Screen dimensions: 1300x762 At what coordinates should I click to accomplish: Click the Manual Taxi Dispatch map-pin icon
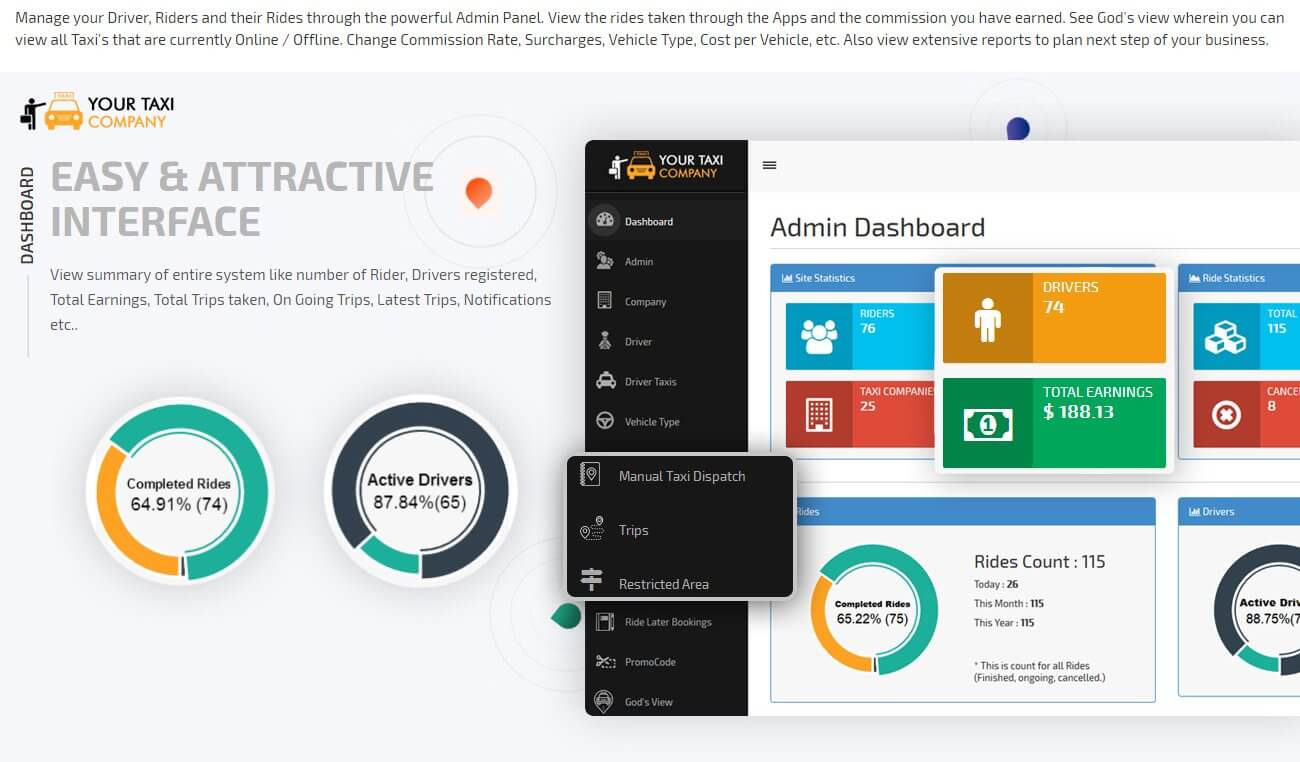pyautogui.click(x=590, y=475)
